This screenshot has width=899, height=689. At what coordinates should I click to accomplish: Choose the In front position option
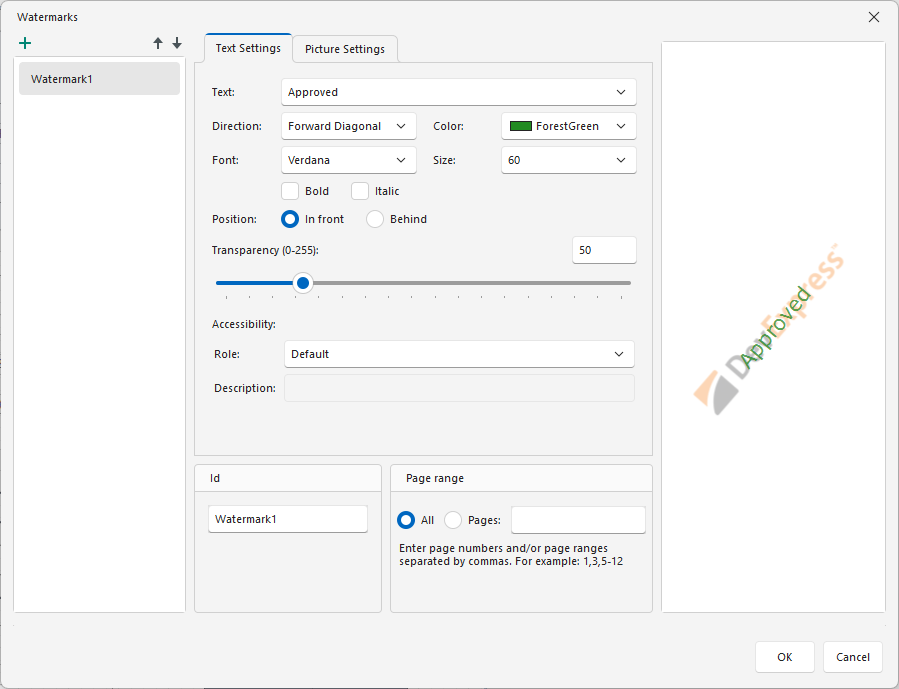[x=290, y=219]
